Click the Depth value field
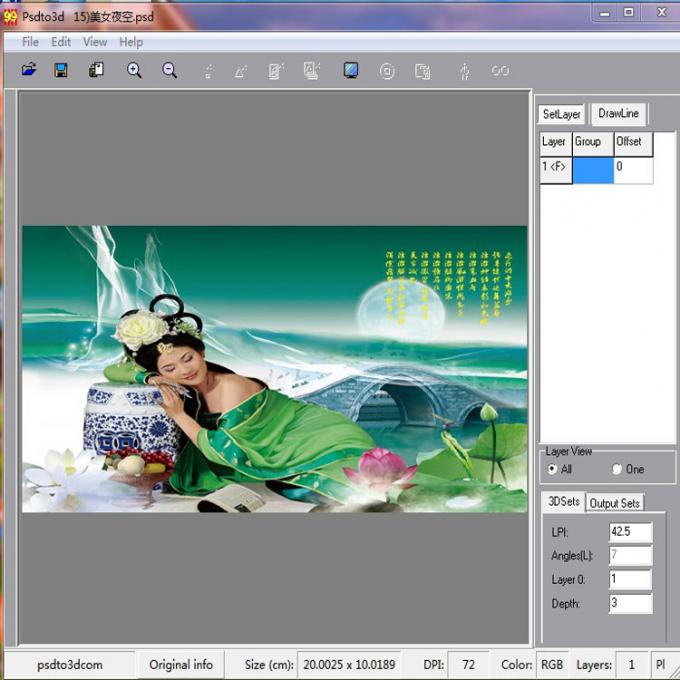Viewport: 680px width, 680px height. tap(630, 603)
